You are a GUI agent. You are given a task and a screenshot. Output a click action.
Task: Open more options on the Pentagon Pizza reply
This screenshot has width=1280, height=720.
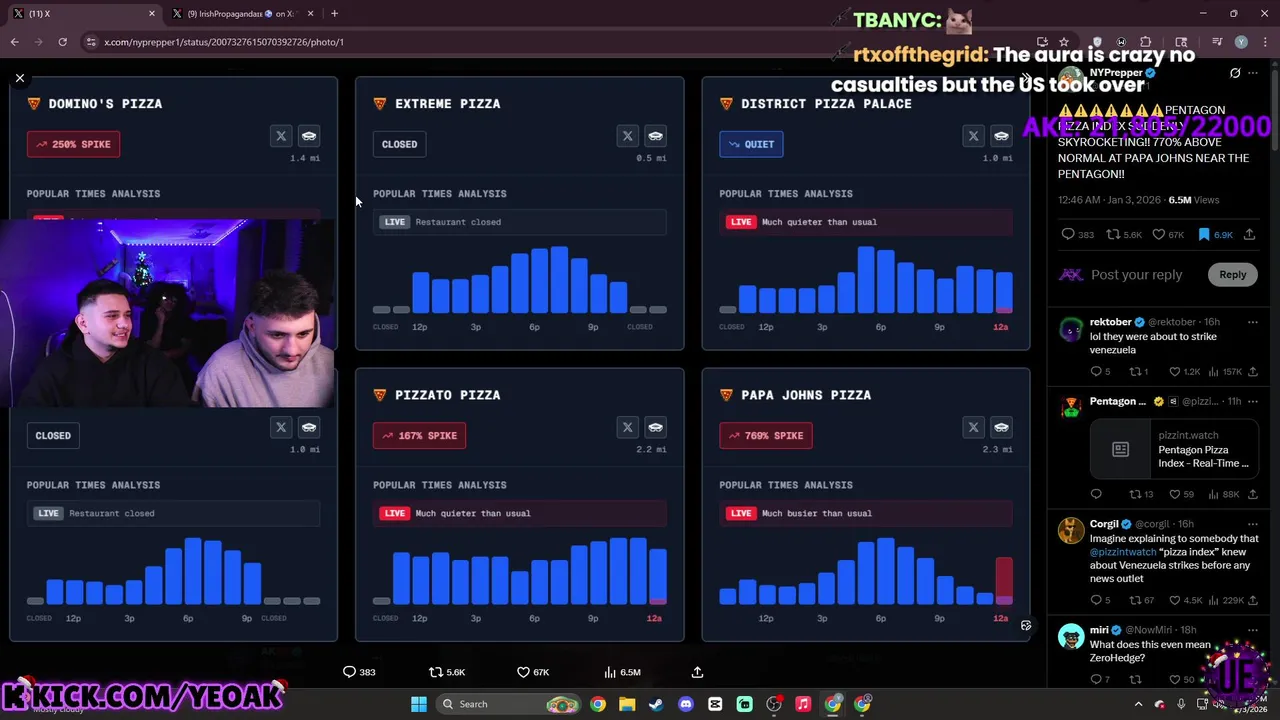(1252, 401)
